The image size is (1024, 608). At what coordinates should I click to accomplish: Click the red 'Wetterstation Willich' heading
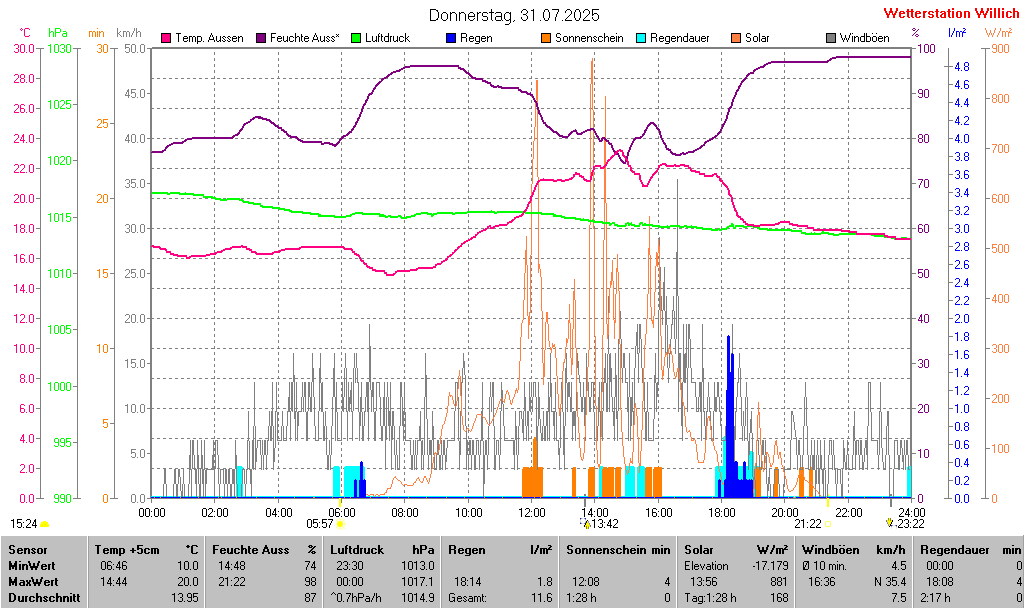coord(951,13)
